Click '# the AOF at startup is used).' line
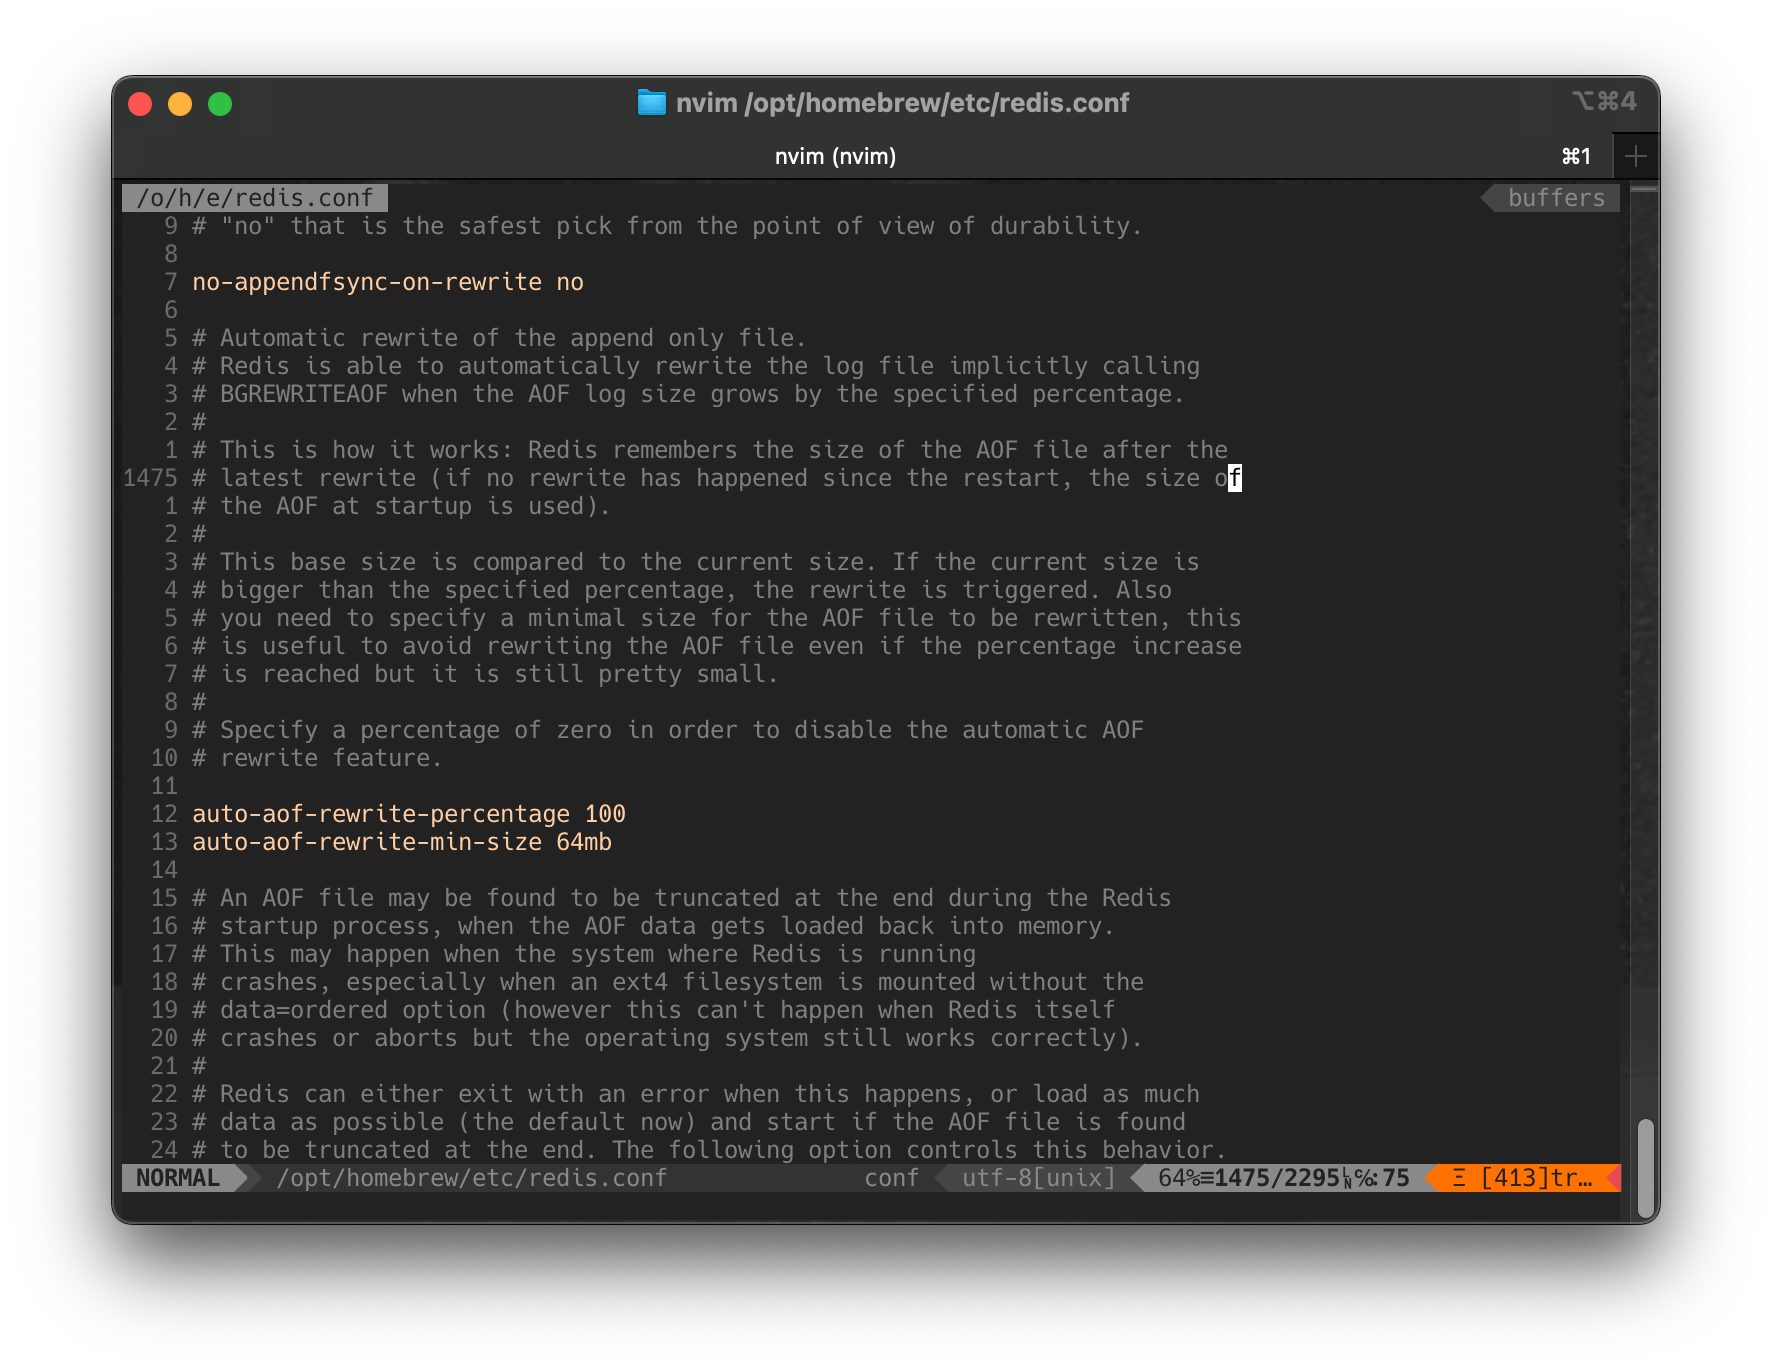This screenshot has height=1372, width=1772. (x=401, y=506)
